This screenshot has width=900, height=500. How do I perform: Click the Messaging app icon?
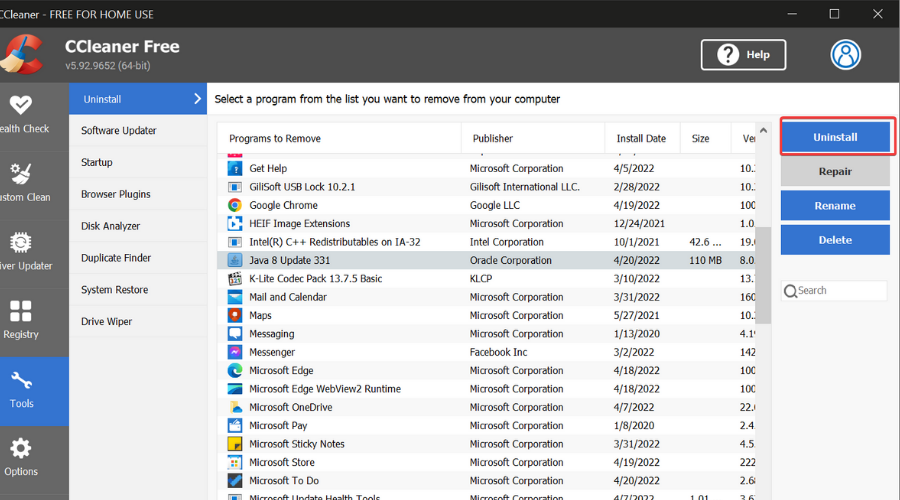point(235,334)
